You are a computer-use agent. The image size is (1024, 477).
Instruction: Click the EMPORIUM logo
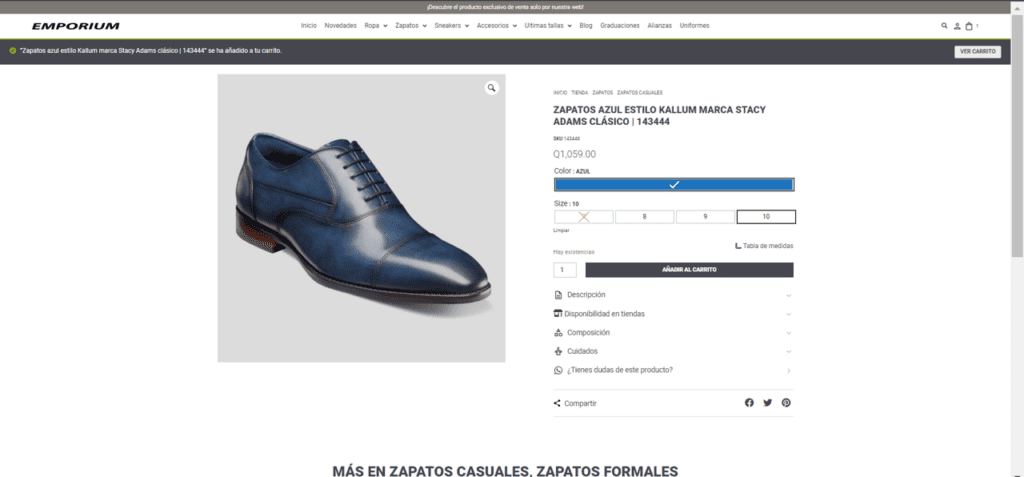76,26
